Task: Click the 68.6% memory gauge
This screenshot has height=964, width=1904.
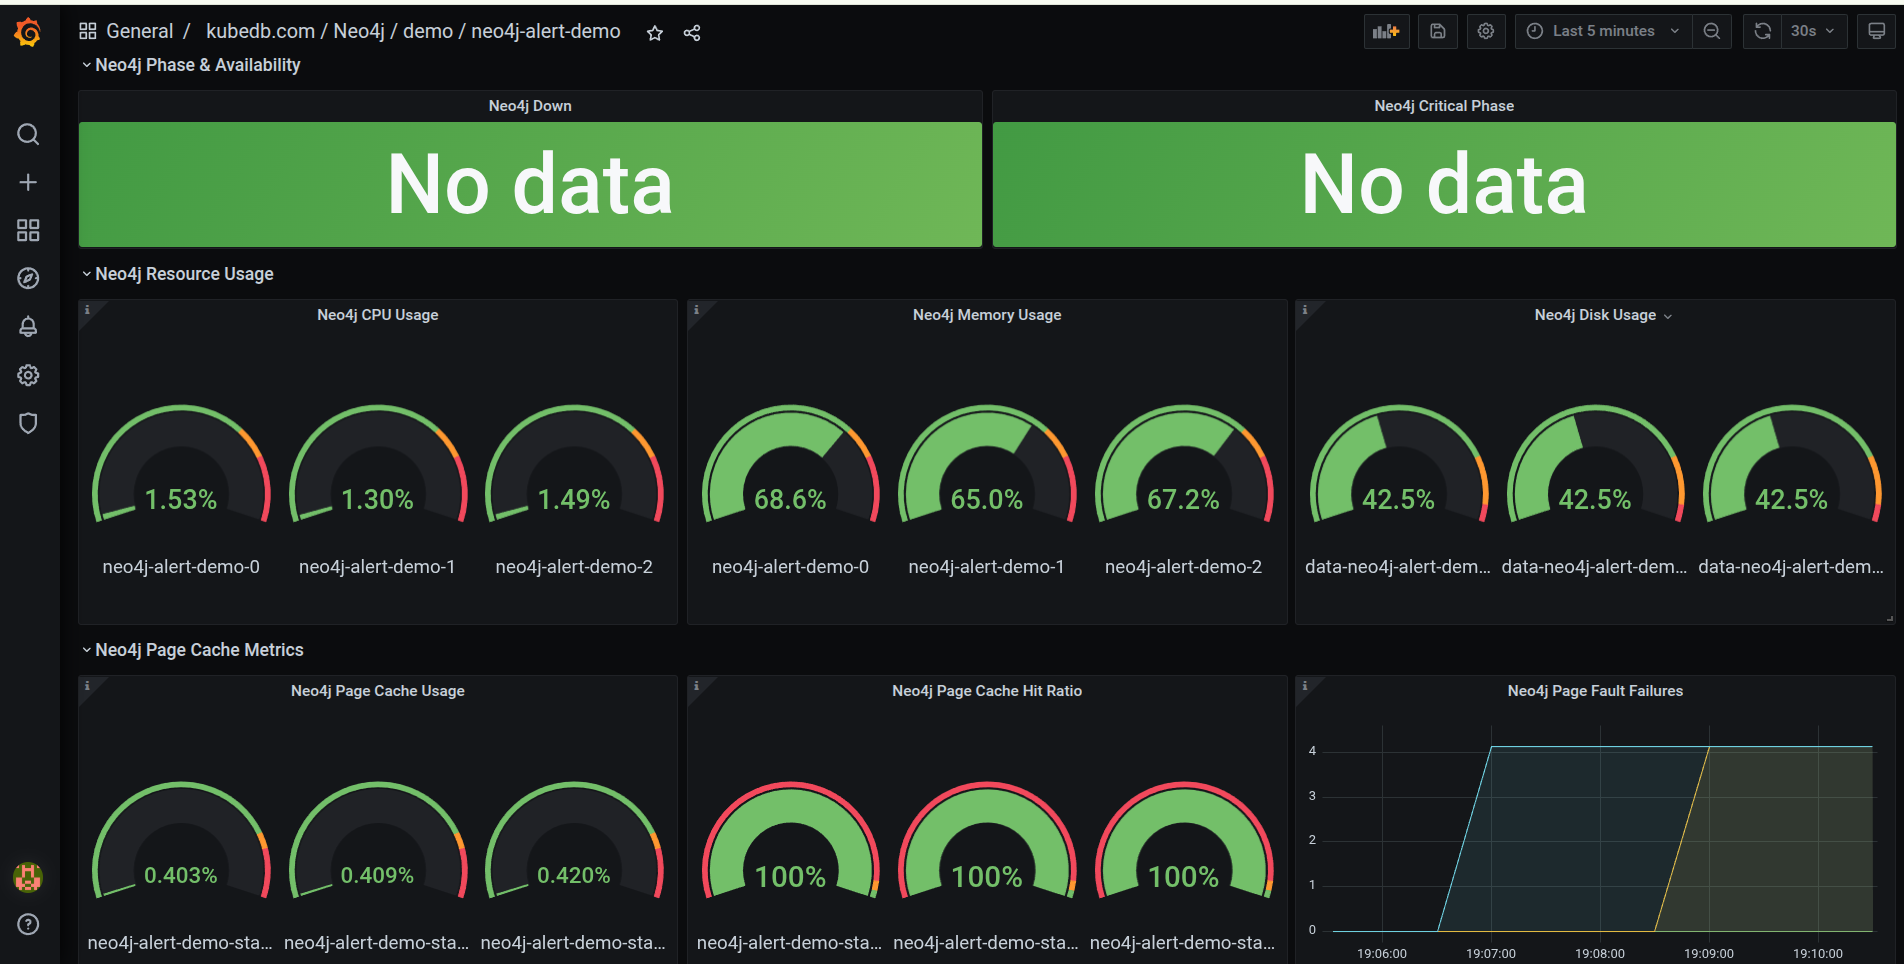Action: (x=790, y=465)
